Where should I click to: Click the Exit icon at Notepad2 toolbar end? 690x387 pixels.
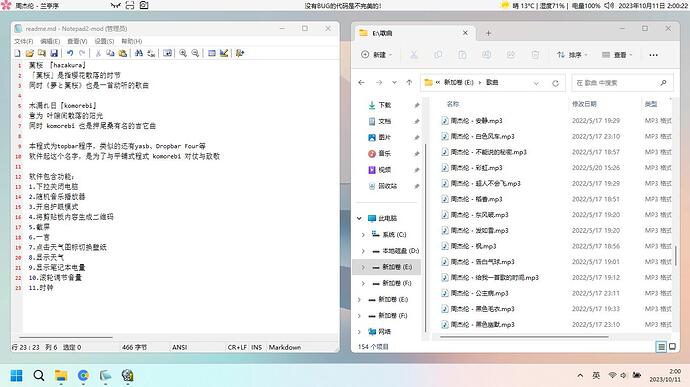click(240, 53)
